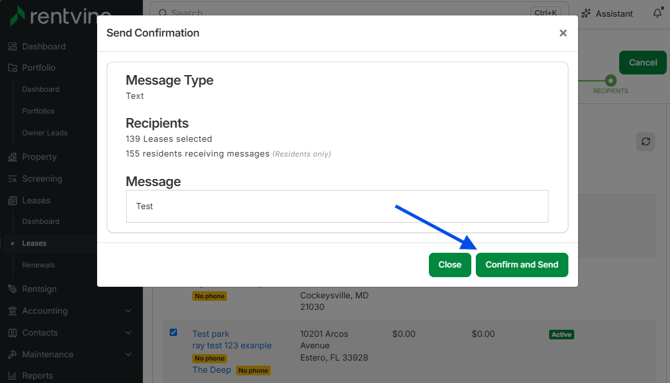This screenshot has width=670, height=383.
Task: Click the green Cancel button
Action: point(642,62)
